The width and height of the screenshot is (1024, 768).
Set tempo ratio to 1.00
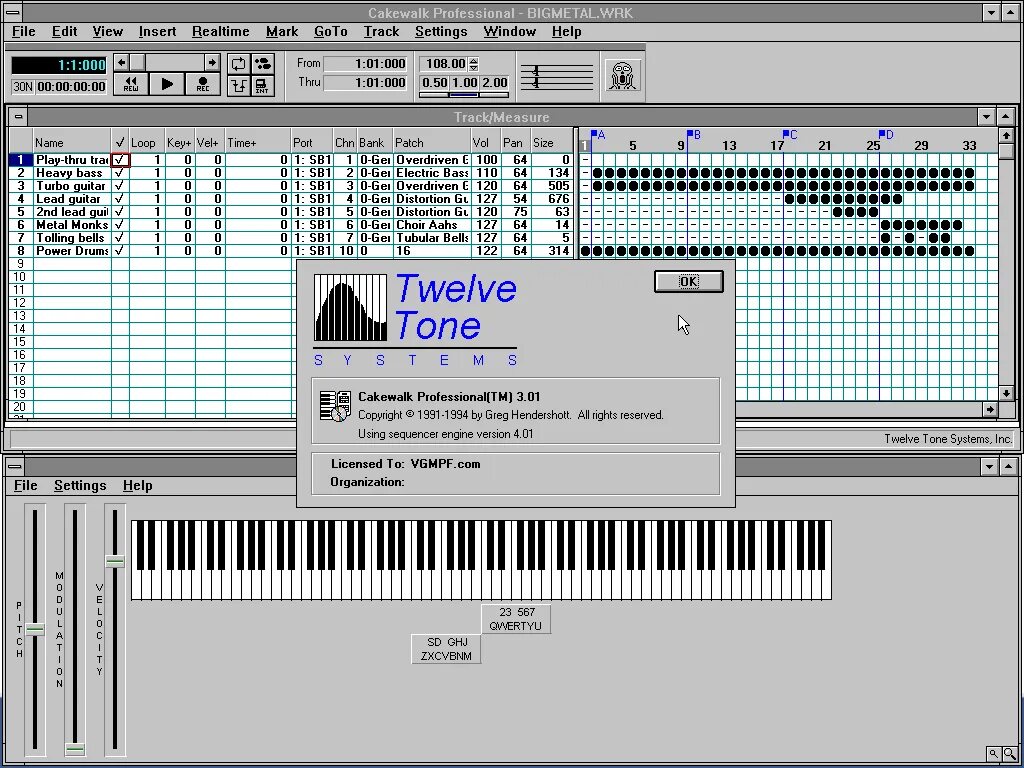[x=464, y=83]
